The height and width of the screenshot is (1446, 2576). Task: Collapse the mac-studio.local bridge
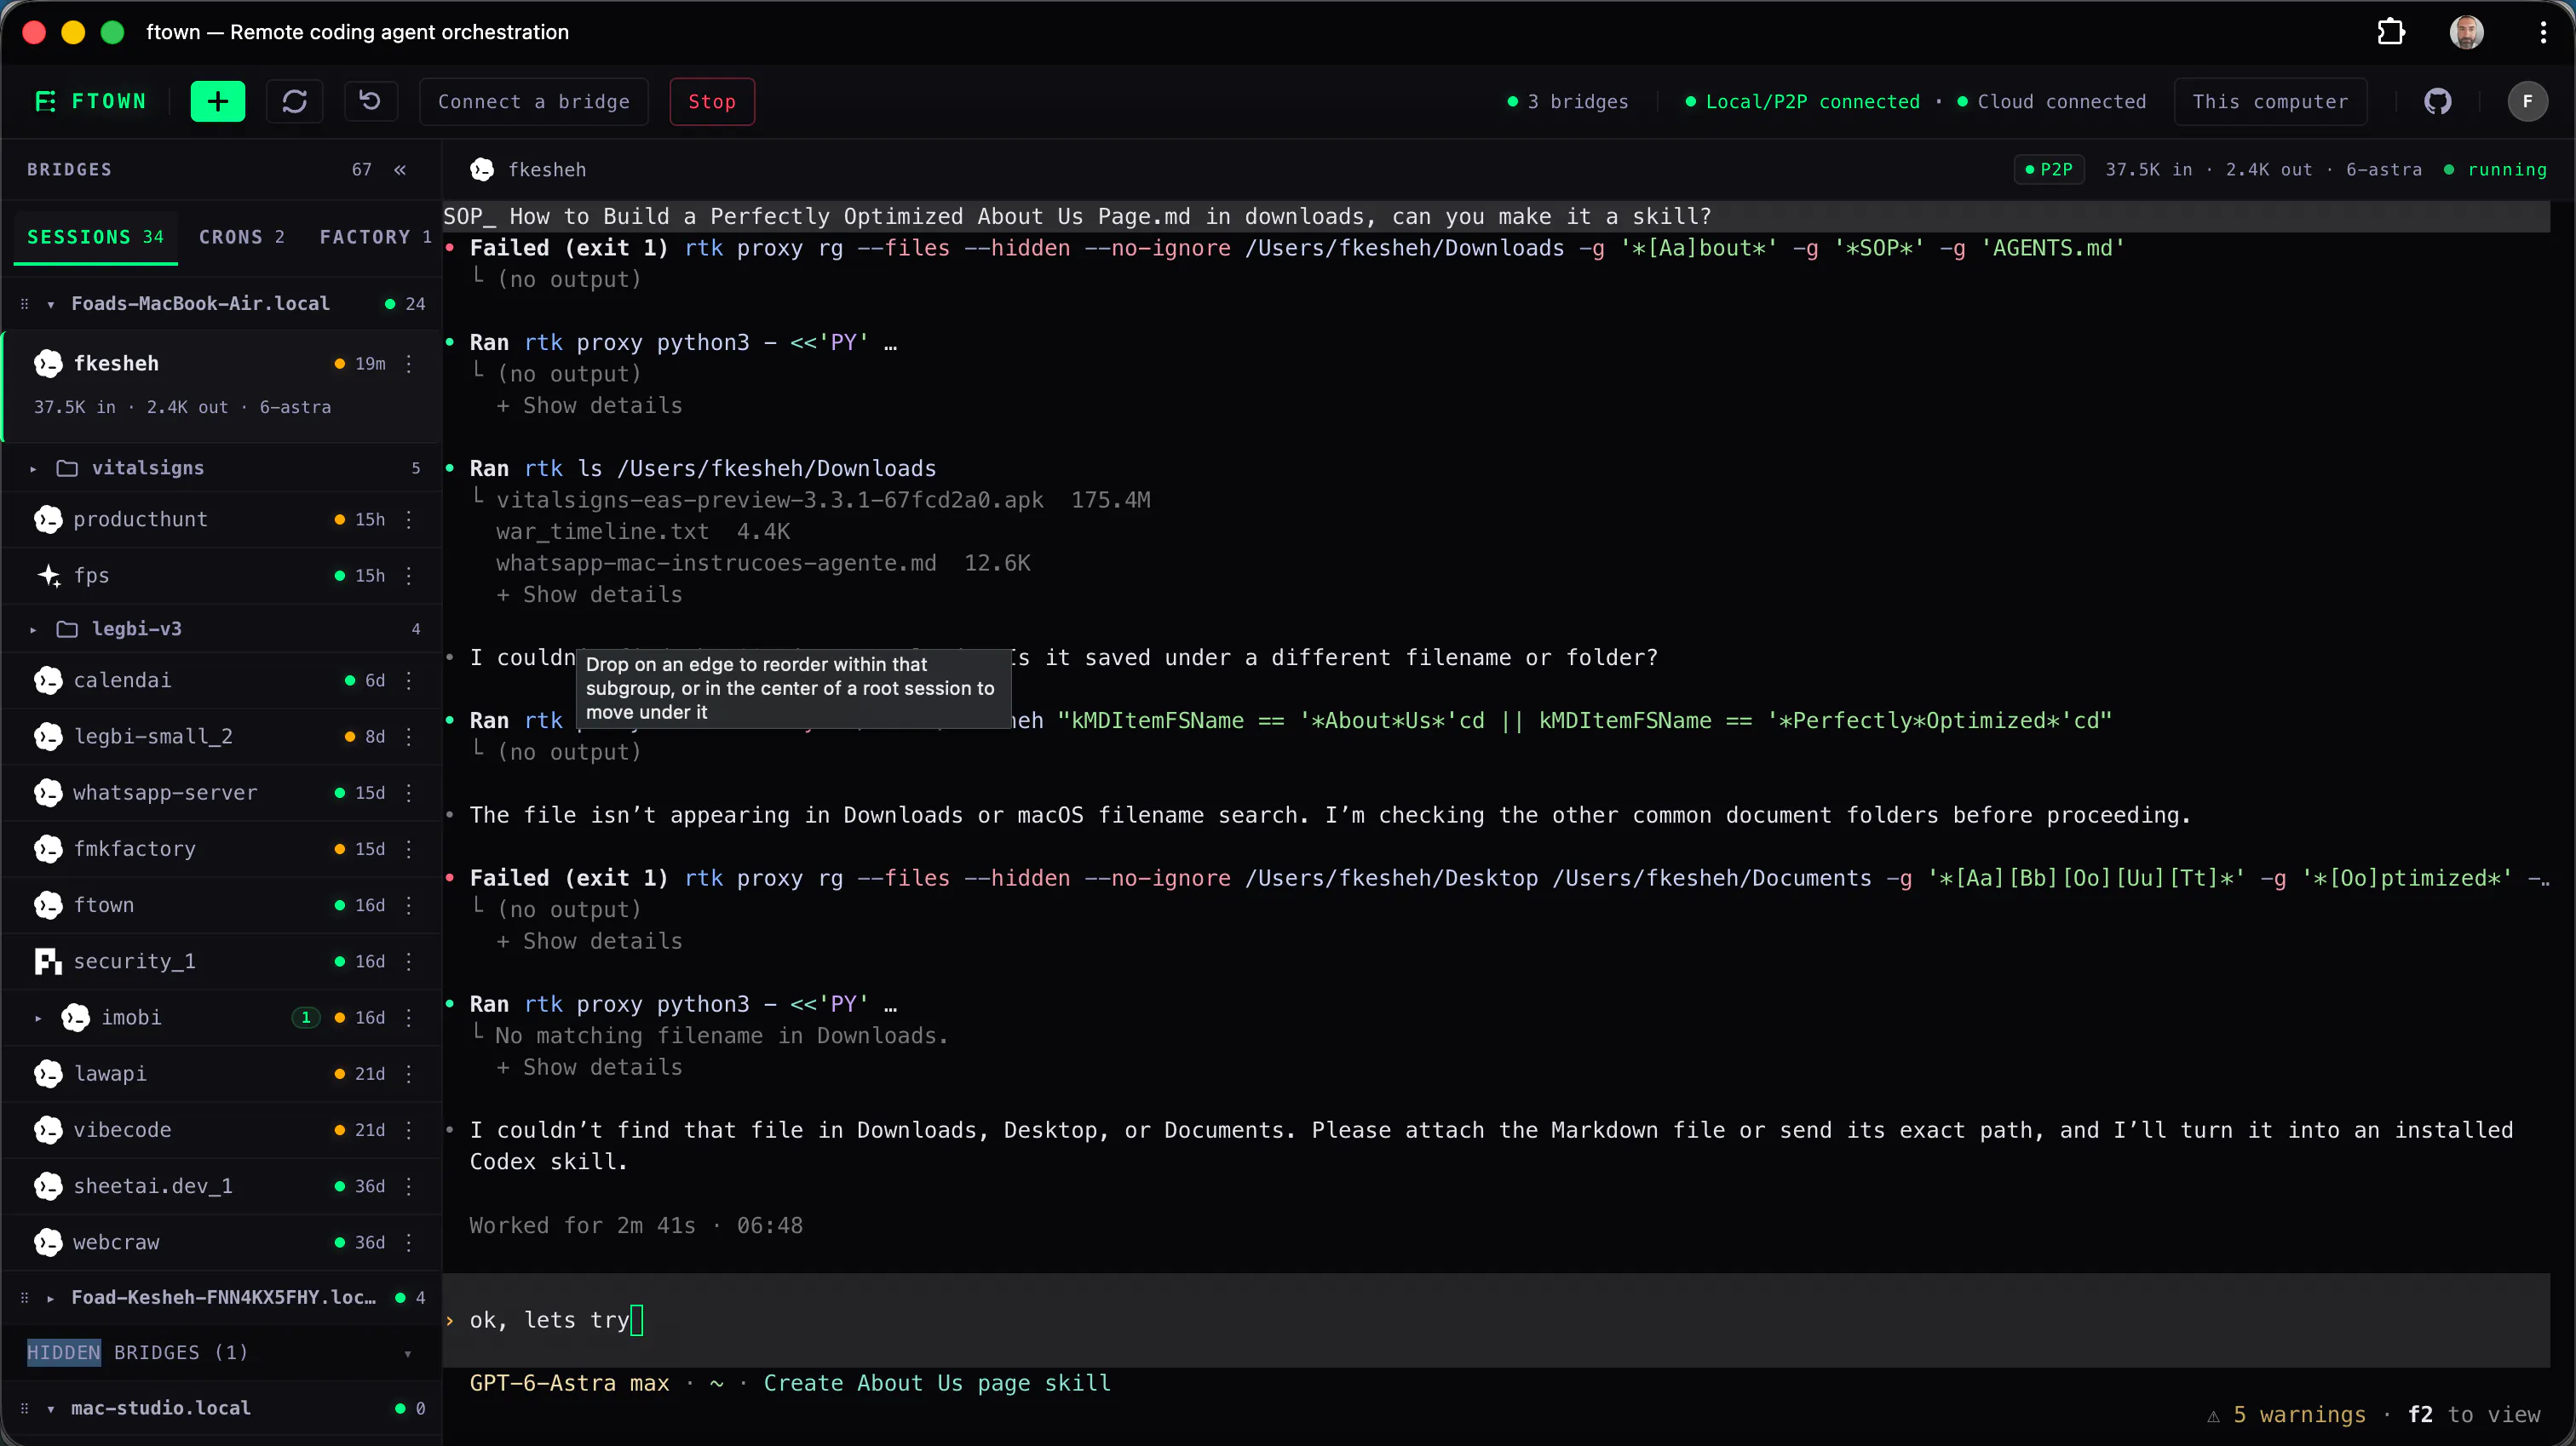[50, 1409]
